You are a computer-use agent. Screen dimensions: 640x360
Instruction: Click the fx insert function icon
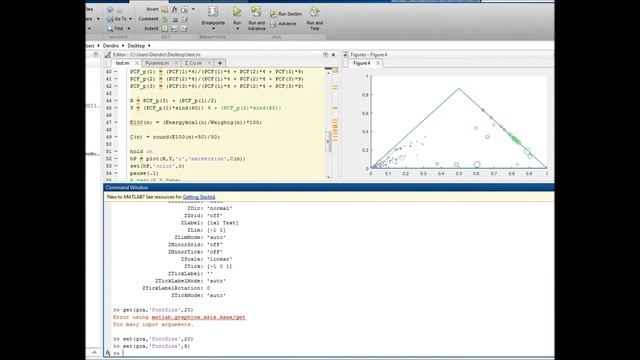pyautogui.click(x=174, y=9)
